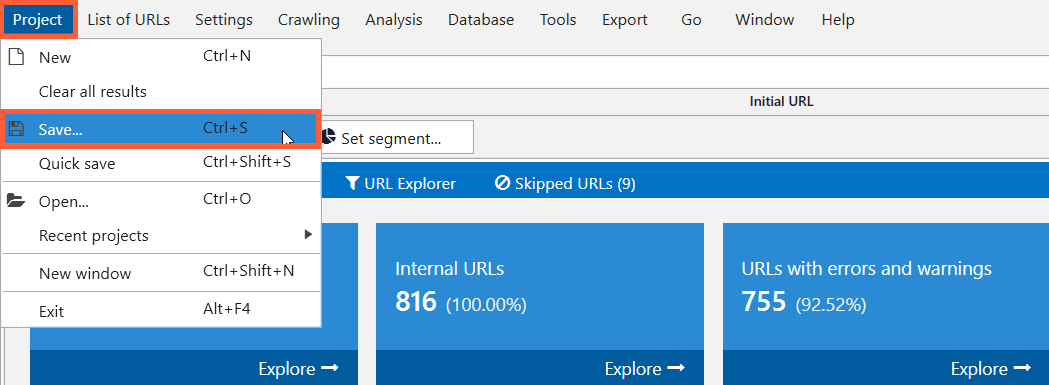Screen dimensions: 1049x385
Task: Select Quick save entry
Action: pos(161,163)
